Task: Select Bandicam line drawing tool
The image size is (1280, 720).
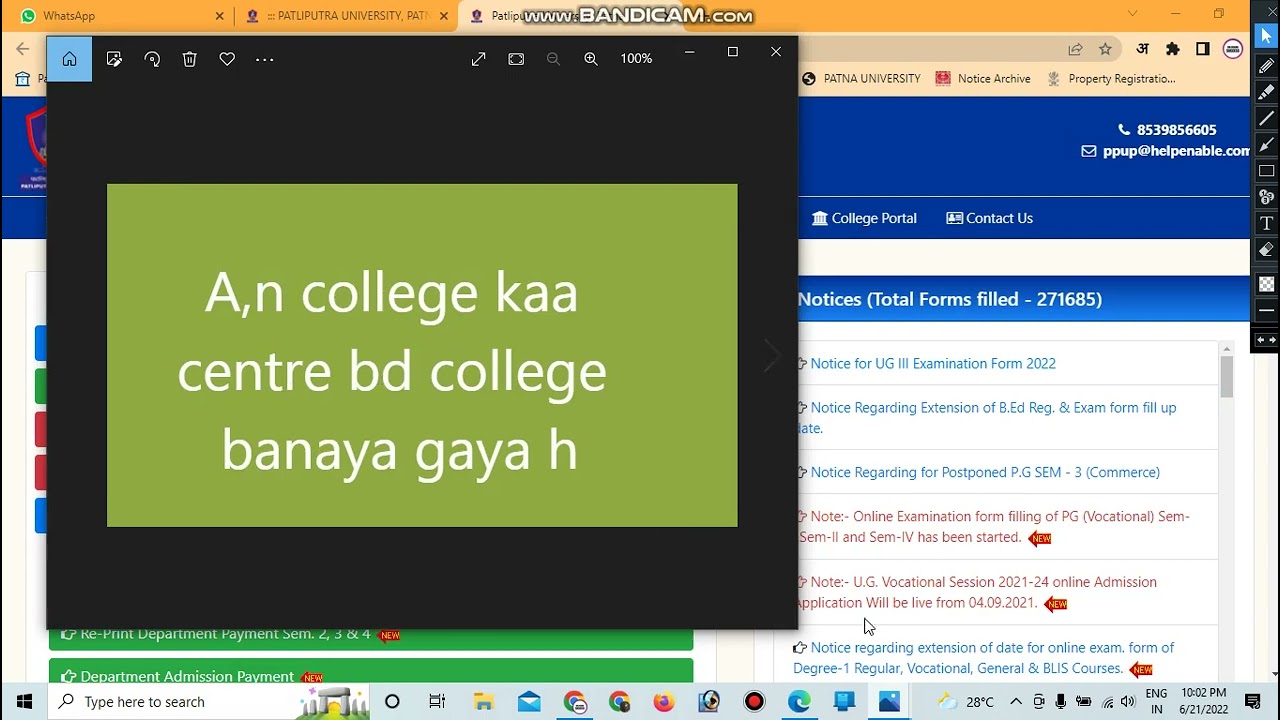Action: tap(1266, 118)
